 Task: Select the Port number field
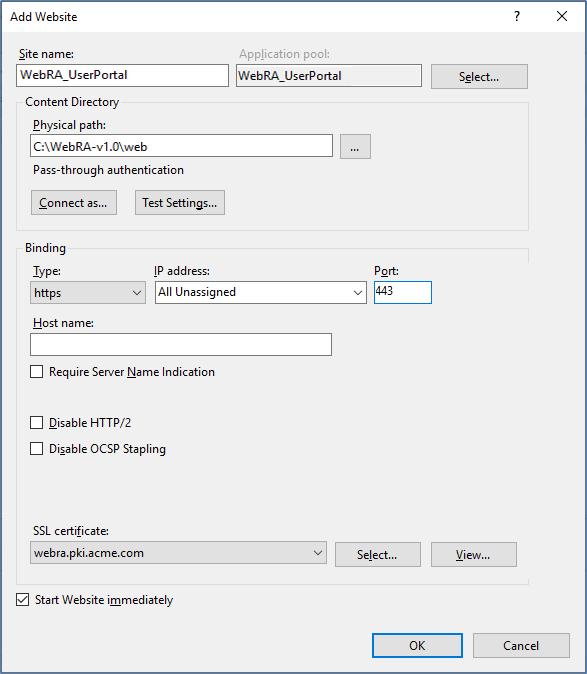[x=403, y=292]
